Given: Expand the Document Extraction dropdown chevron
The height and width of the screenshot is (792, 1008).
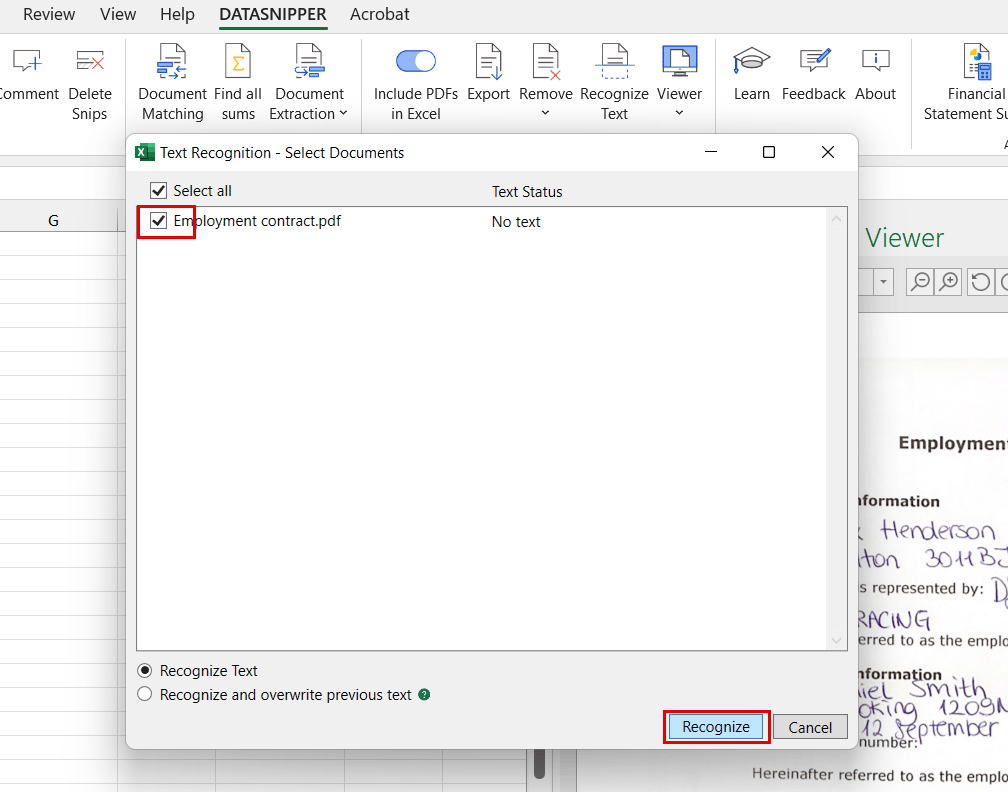Looking at the screenshot, I should tap(342, 113).
